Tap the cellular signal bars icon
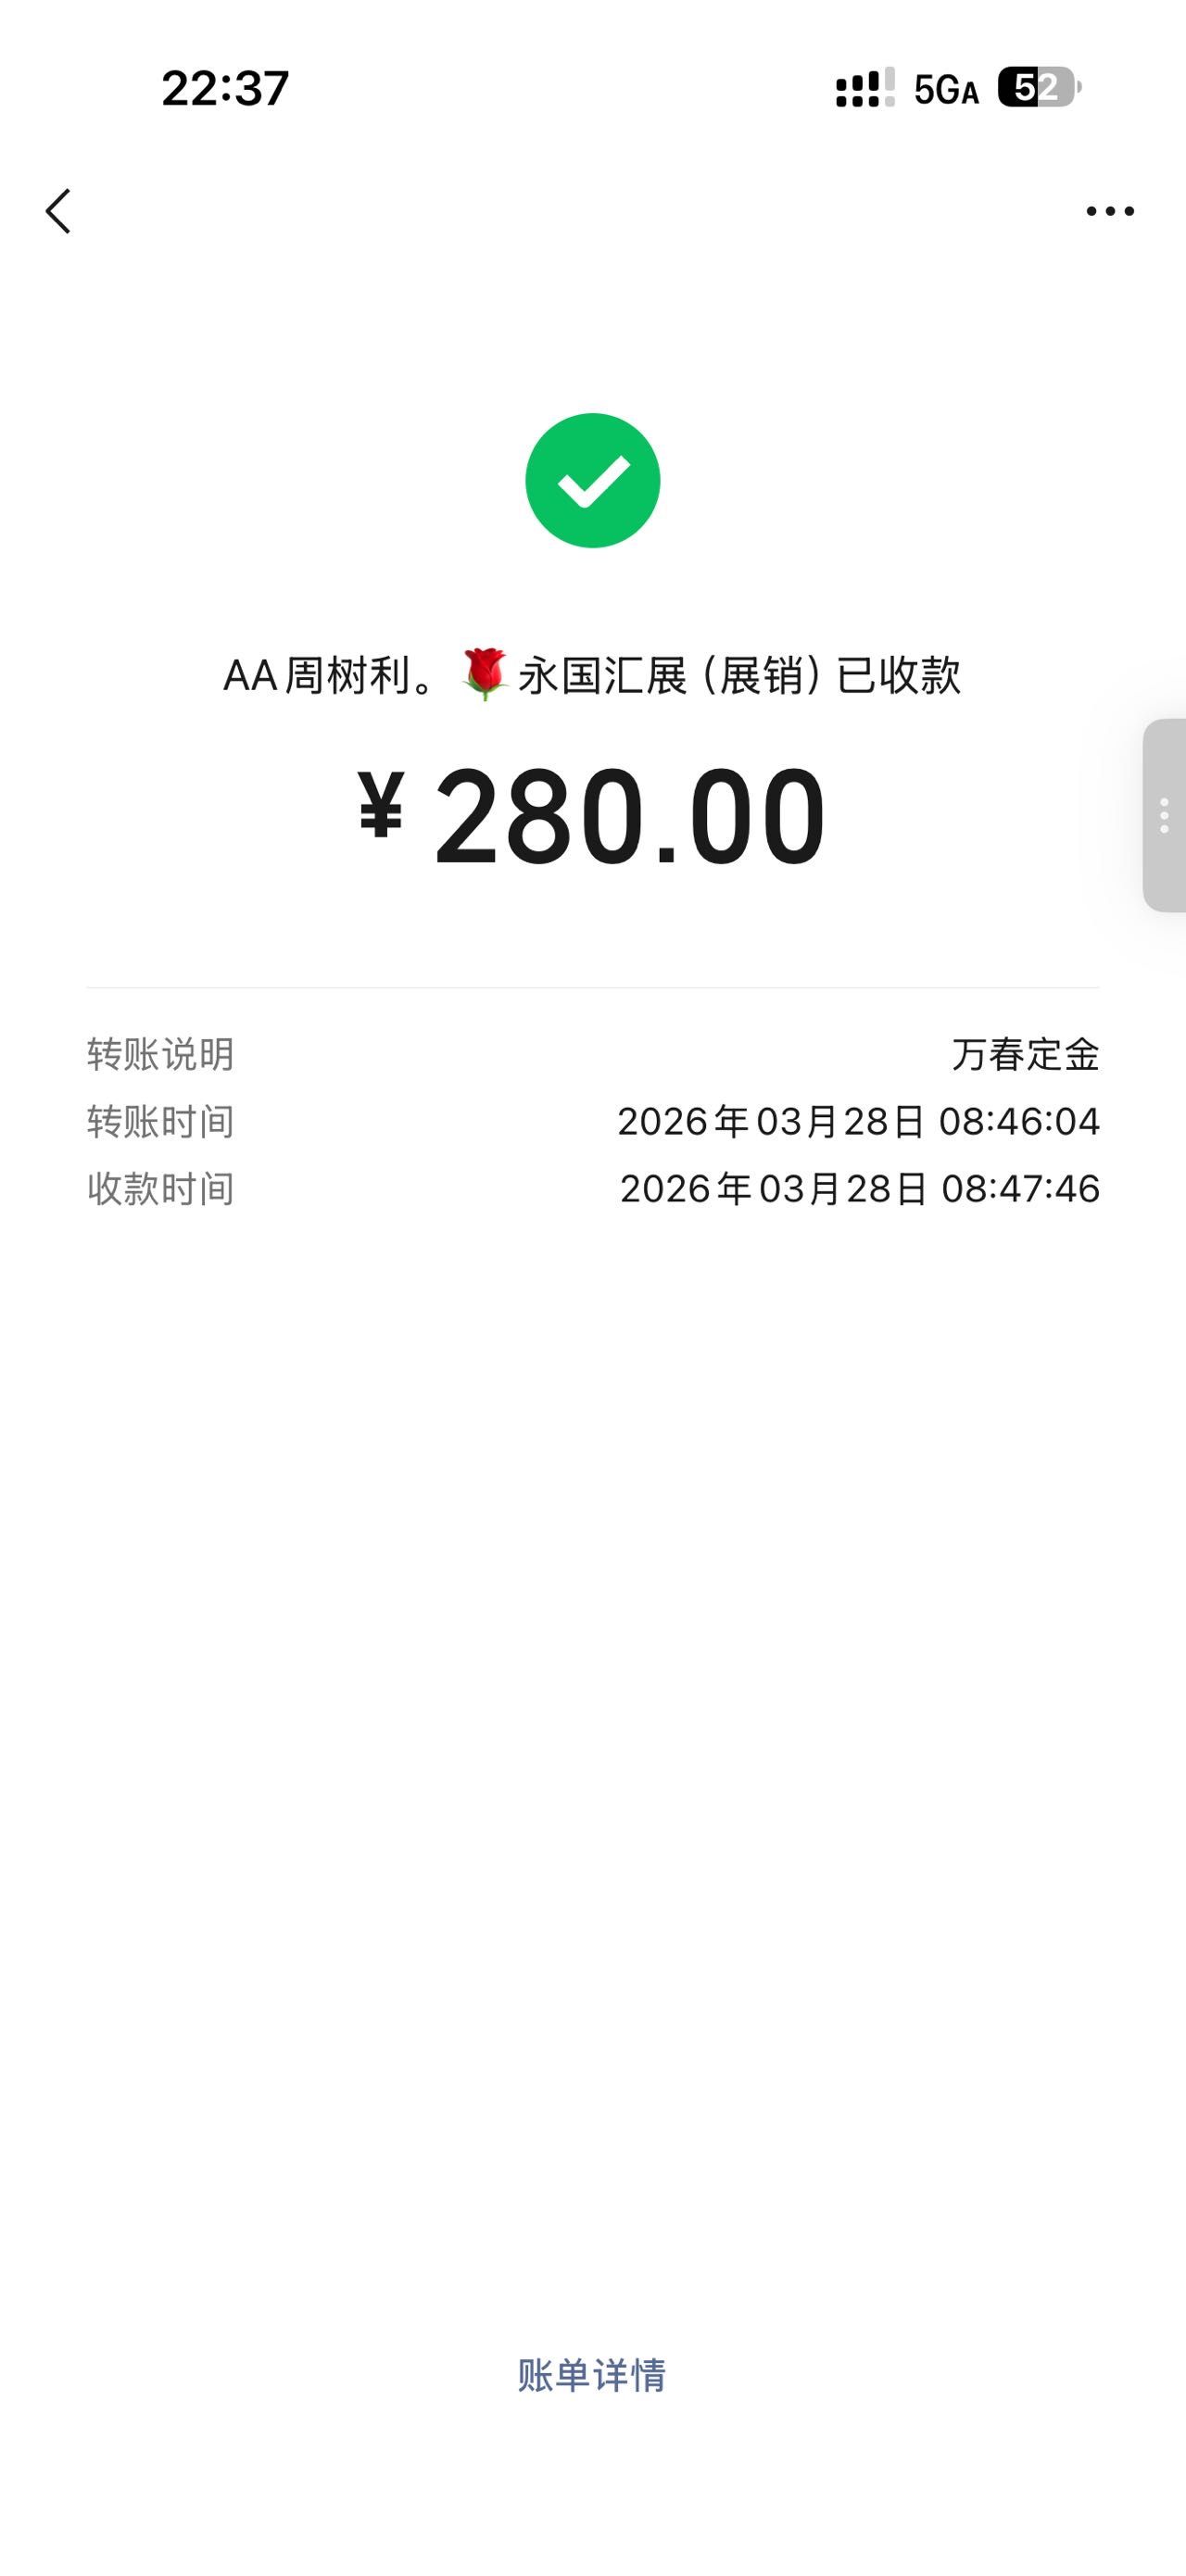The width and height of the screenshot is (1186, 2576). pos(864,88)
